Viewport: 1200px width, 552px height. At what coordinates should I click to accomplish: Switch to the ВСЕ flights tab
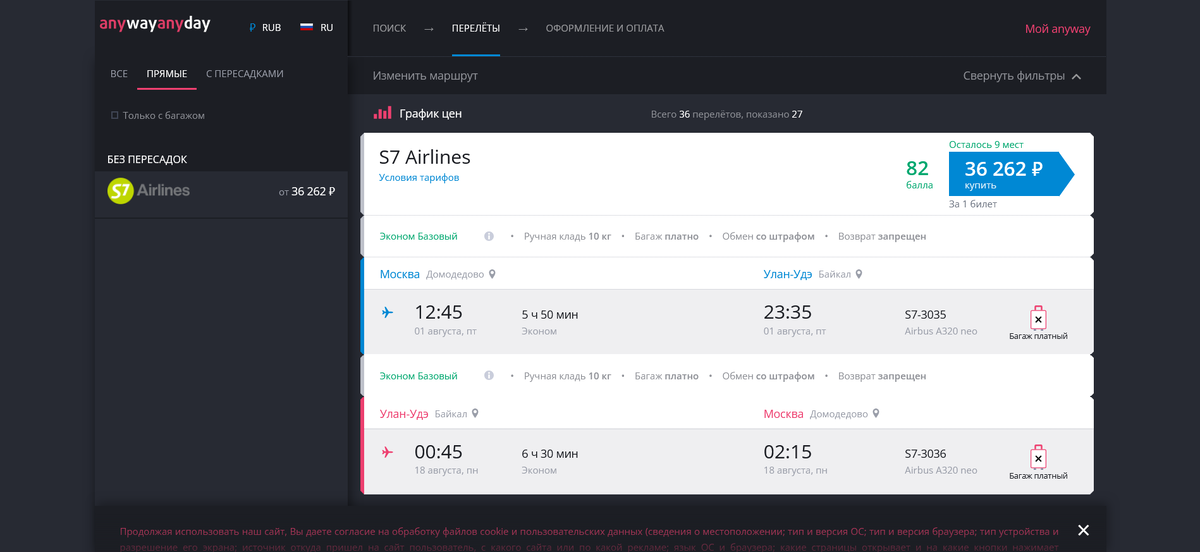119,74
